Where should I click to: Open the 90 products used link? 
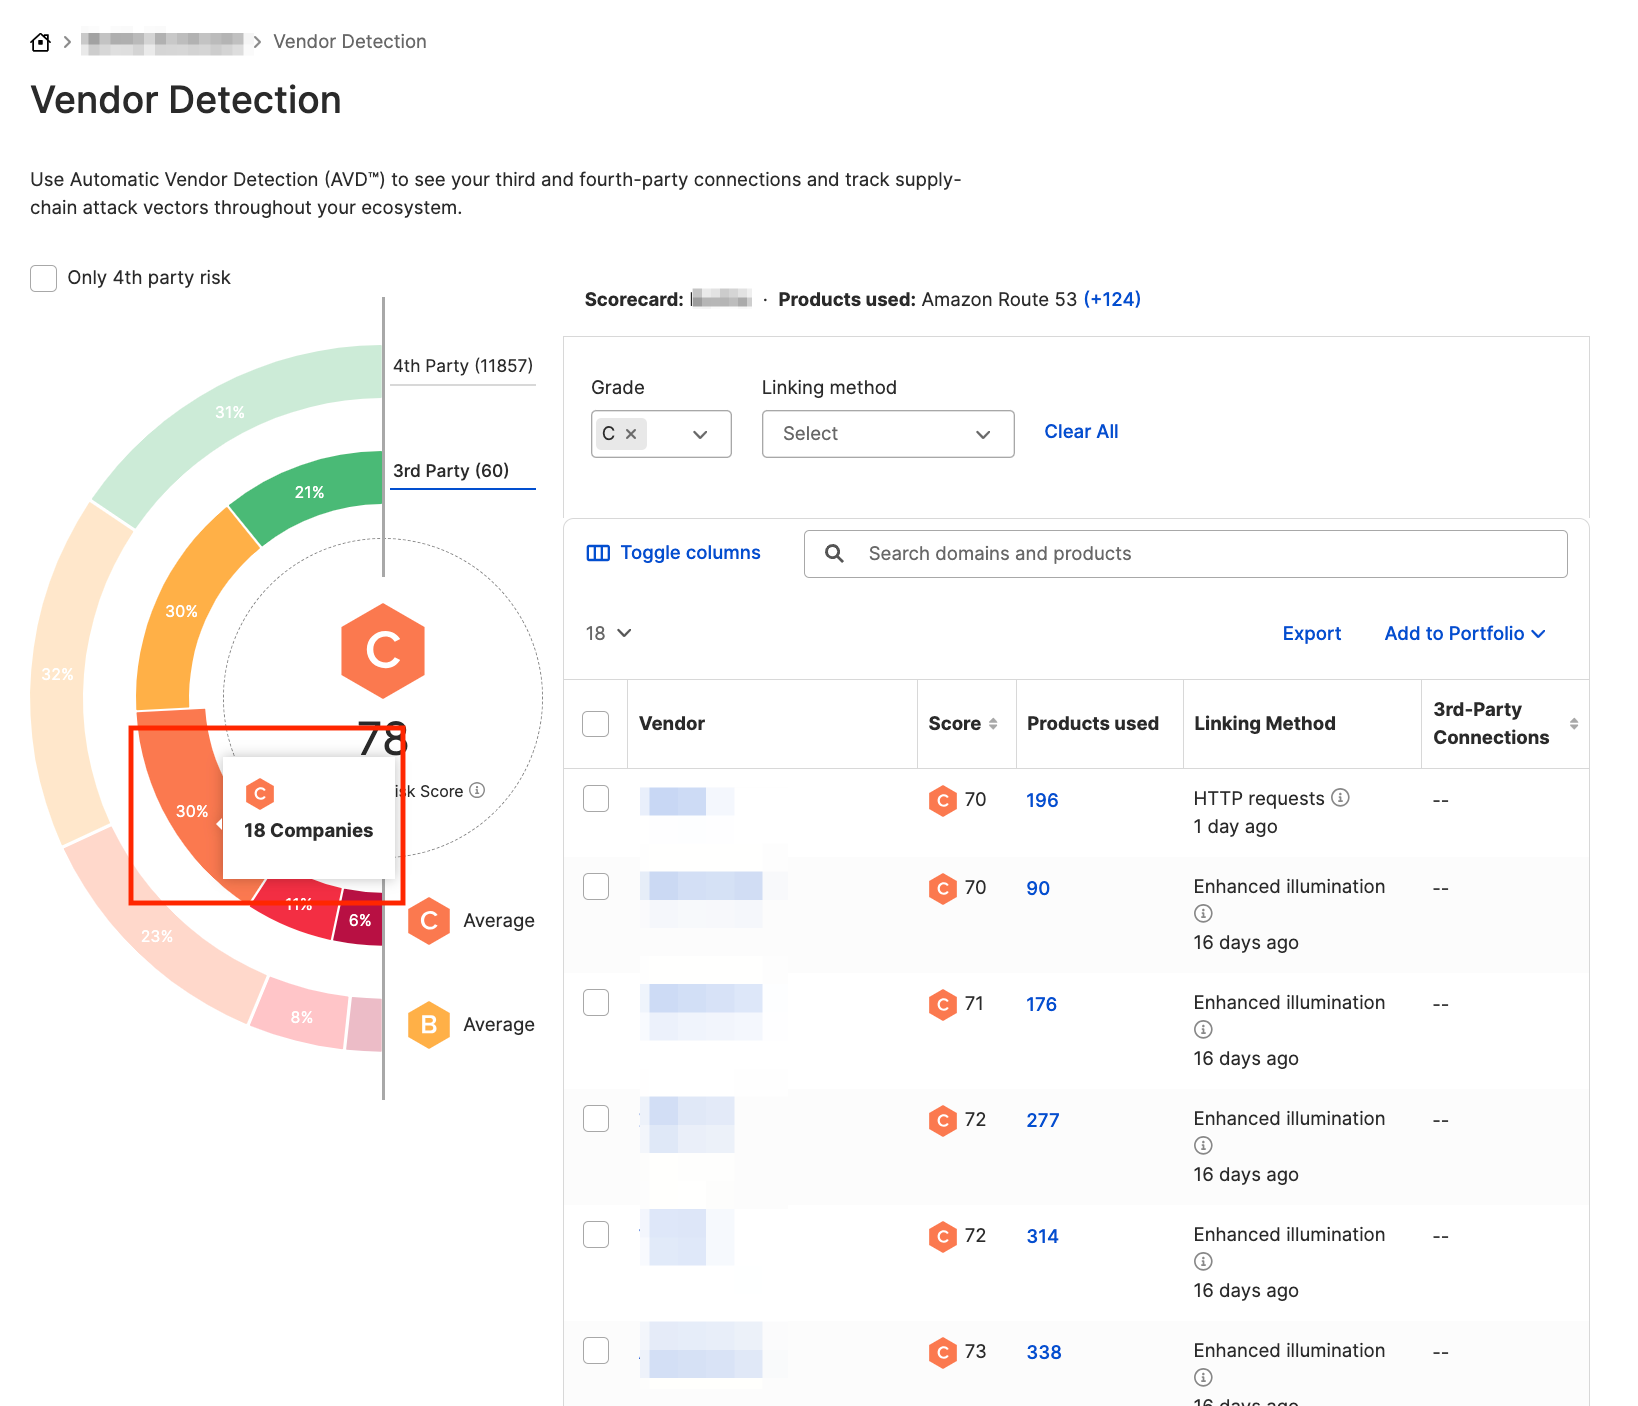1038,888
